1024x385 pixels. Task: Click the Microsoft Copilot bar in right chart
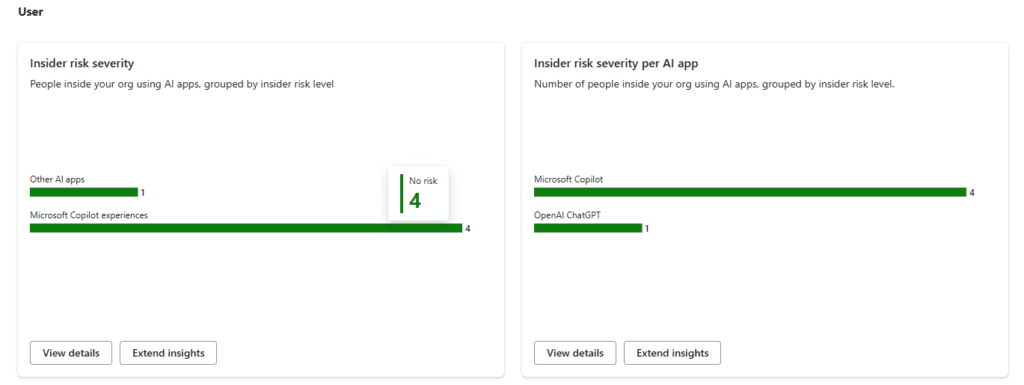[x=750, y=192]
